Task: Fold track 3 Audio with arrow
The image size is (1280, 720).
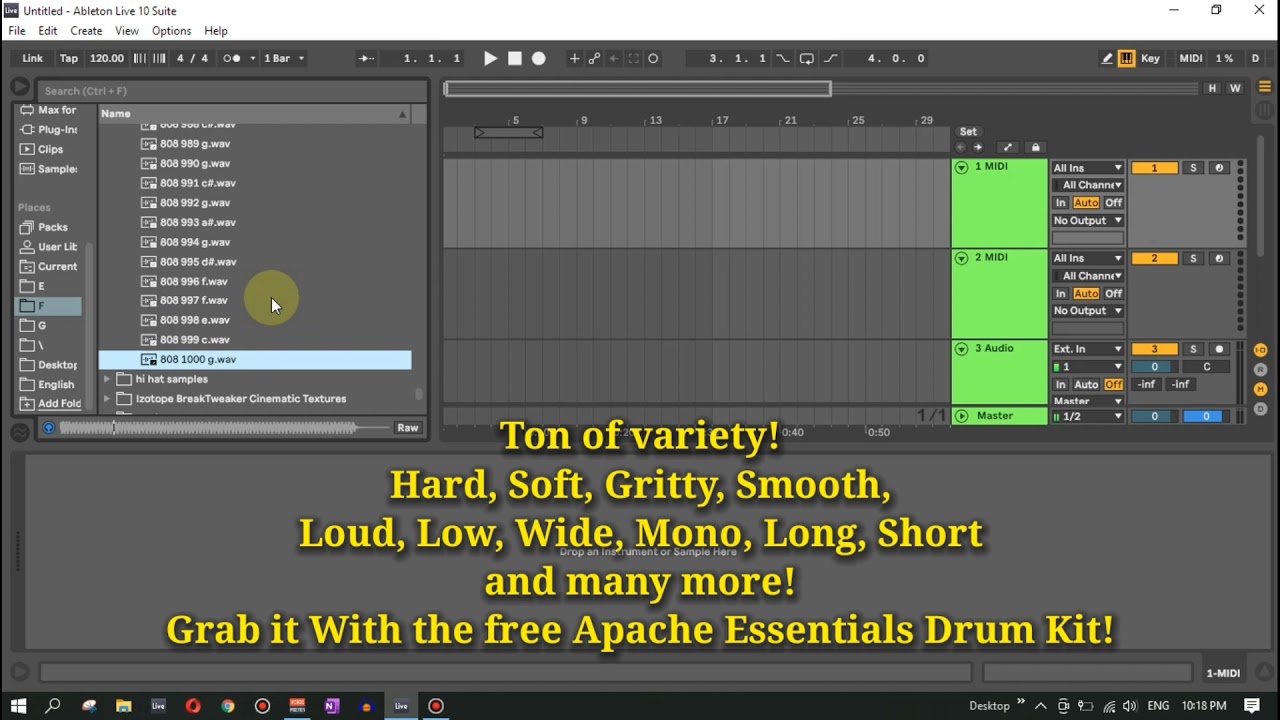Action: [x=961, y=349]
